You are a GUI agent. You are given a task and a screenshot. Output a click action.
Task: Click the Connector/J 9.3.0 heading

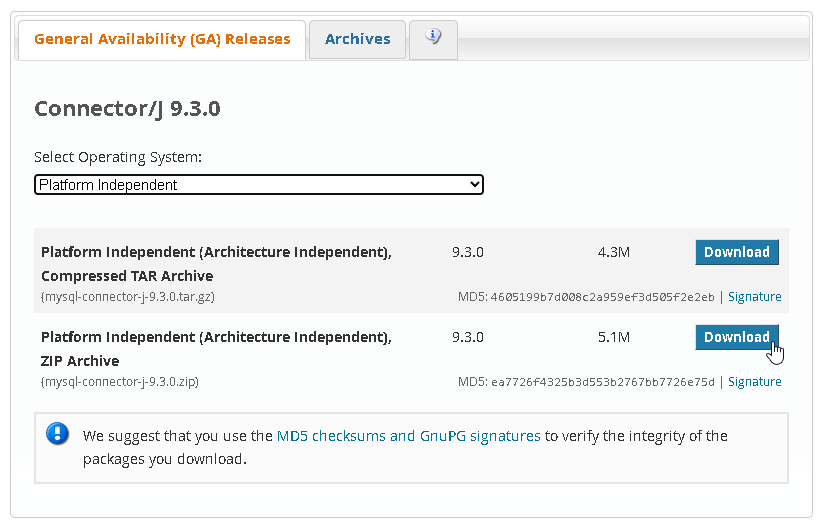click(x=127, y=109)
